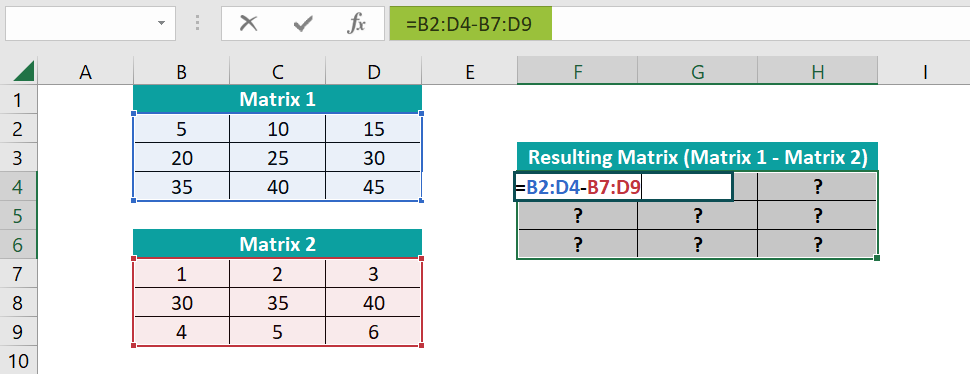The width and height of the screenshot is (970, 374).
Task: Click the formula bar options dots handle
Action: point(197,23)
